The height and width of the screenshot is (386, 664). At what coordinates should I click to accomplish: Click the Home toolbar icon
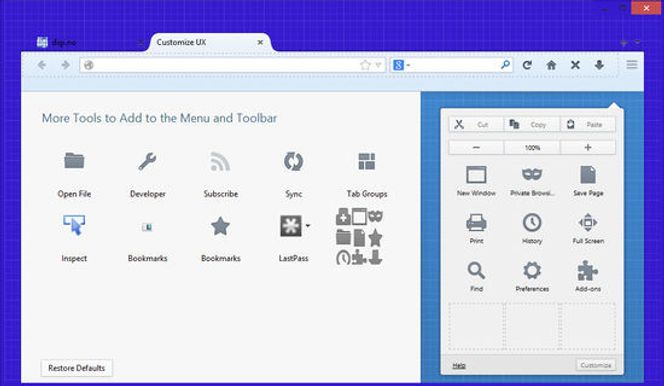pos(551,65)
